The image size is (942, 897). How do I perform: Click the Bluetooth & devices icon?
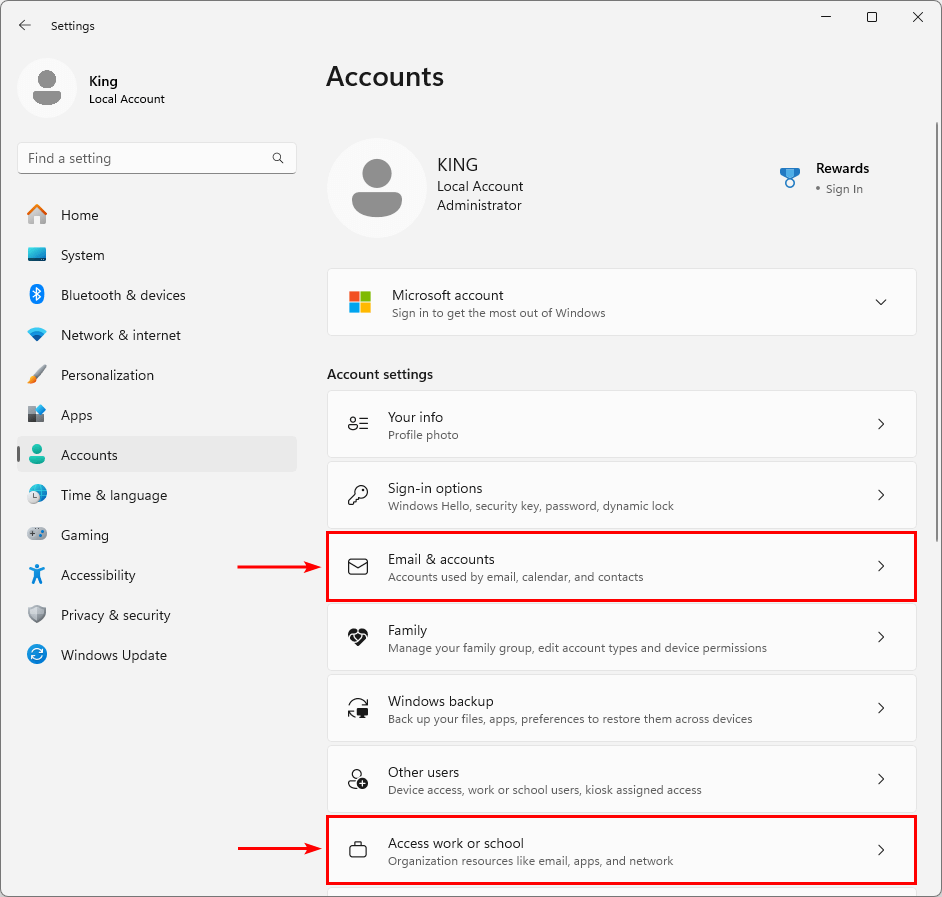[x=37, y=295]
